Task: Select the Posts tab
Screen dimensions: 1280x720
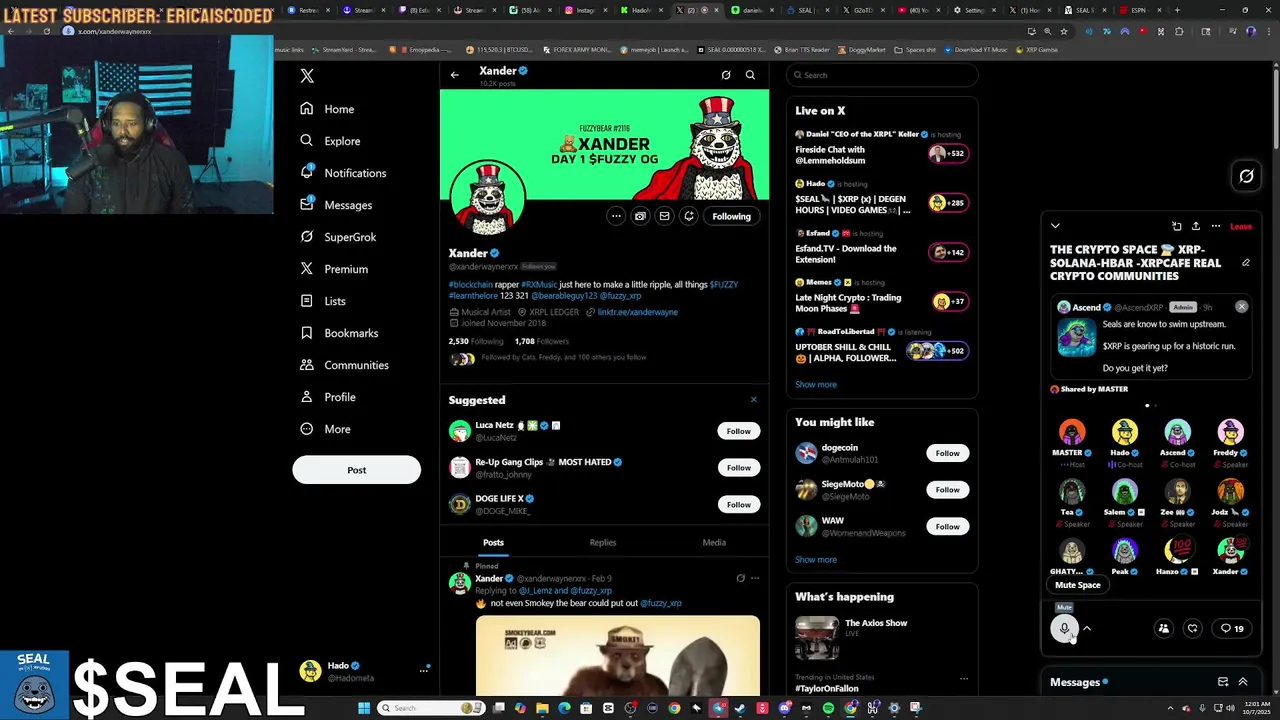Action: (493, 542)
